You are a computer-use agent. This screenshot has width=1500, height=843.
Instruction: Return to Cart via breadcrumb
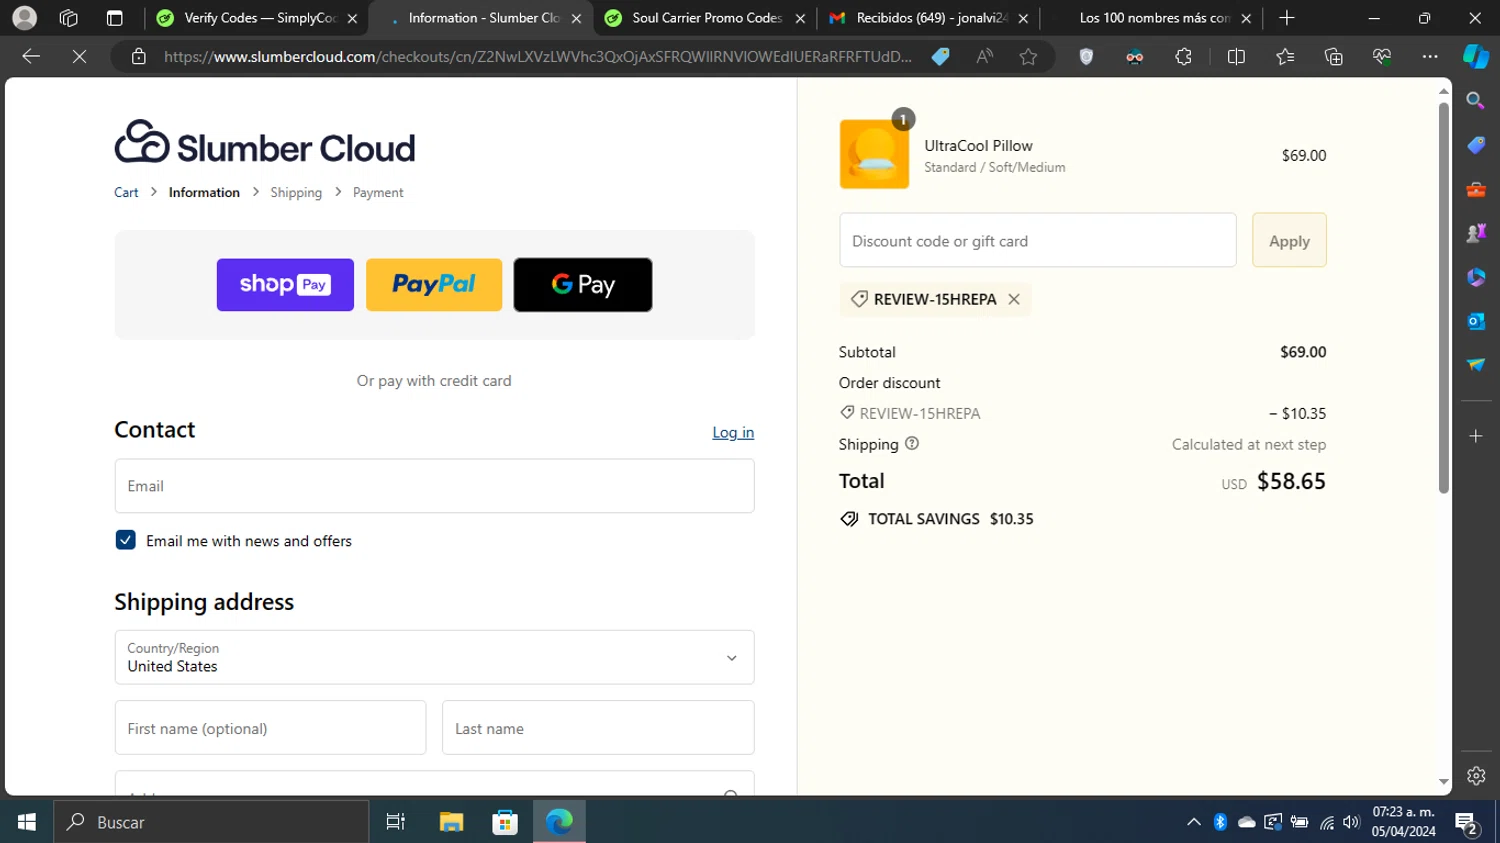[126, 192]
